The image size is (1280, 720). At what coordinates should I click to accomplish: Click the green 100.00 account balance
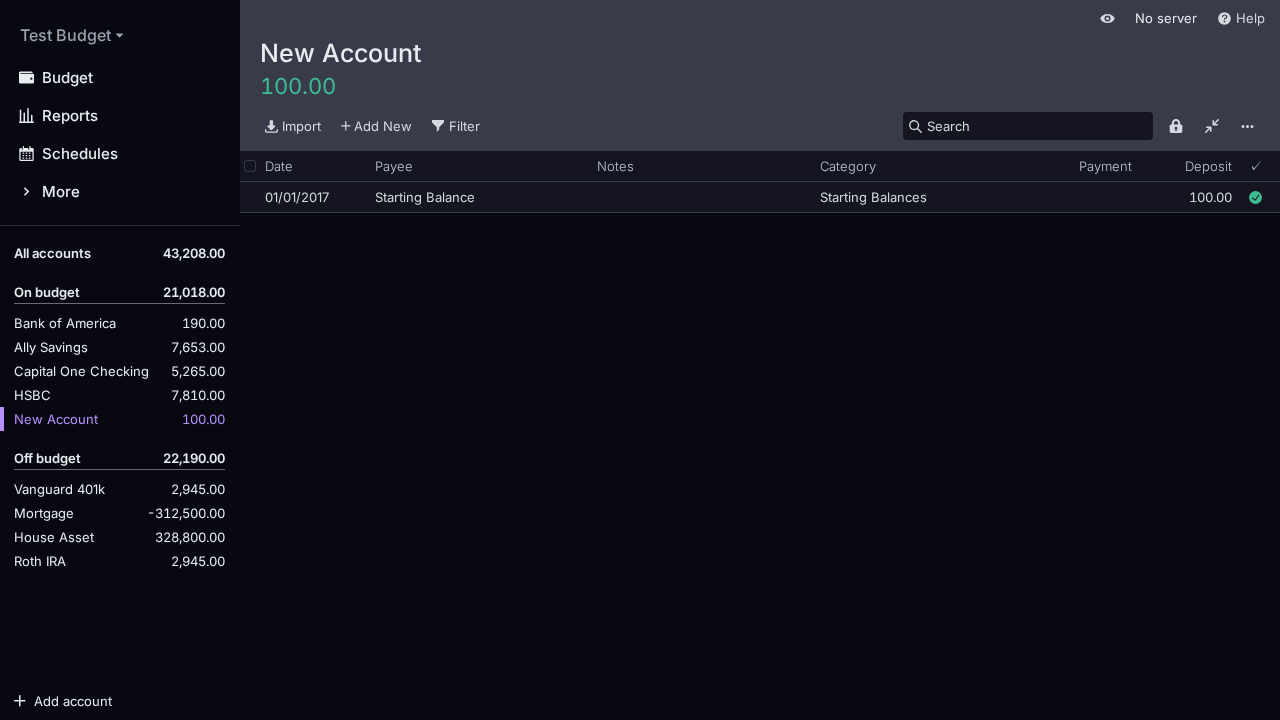pyautogui.click(x=298, y=87)
